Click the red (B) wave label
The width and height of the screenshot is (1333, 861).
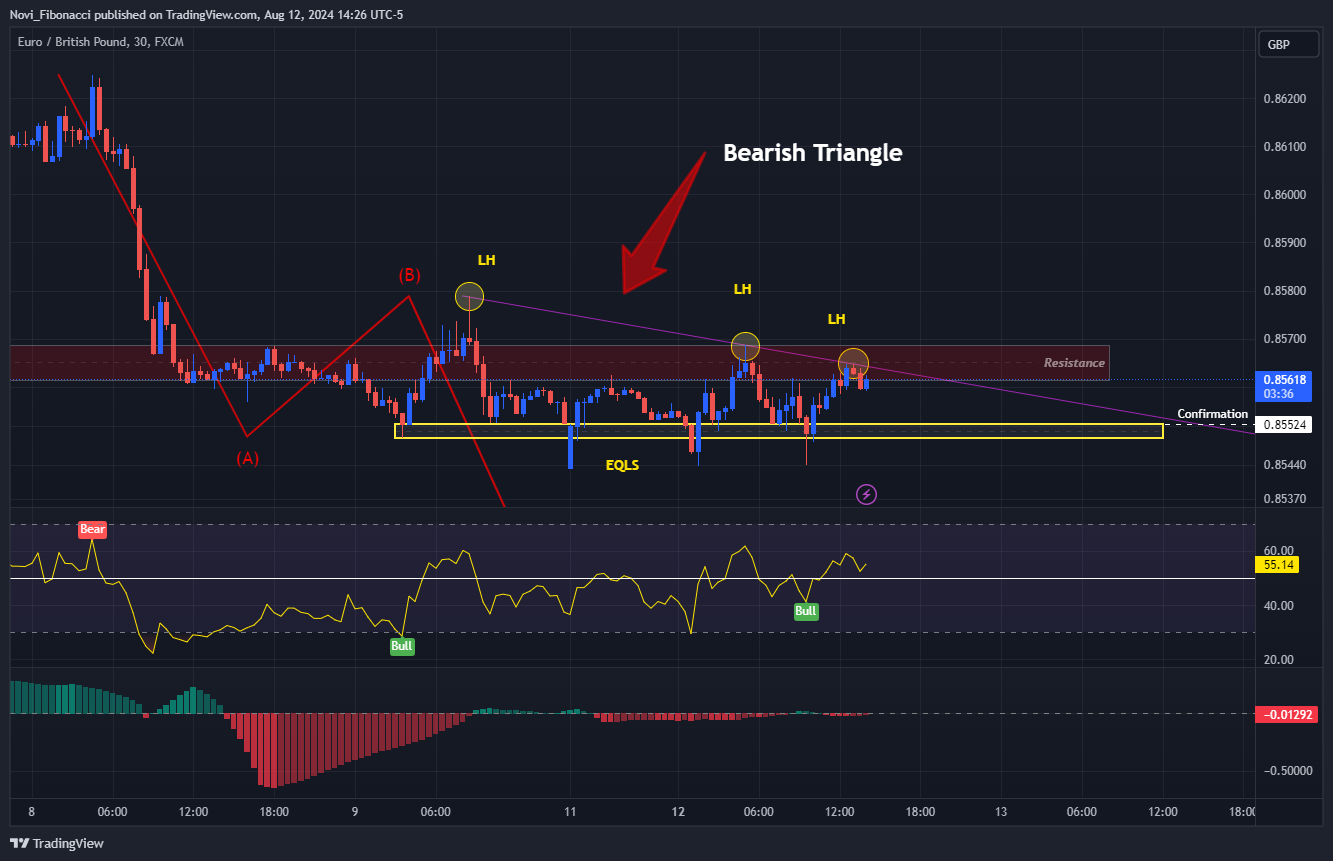(409, 275)
